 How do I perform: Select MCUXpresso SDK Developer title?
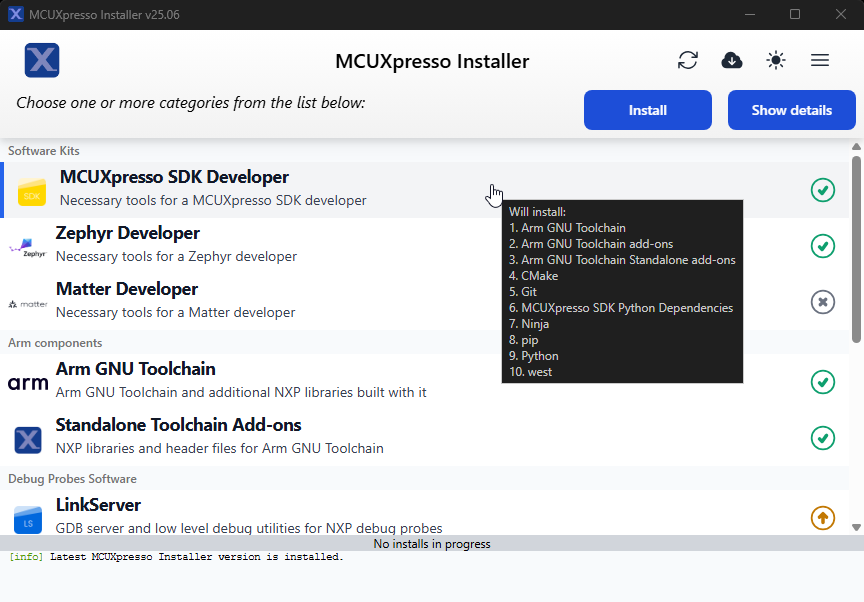click(174, 177)
